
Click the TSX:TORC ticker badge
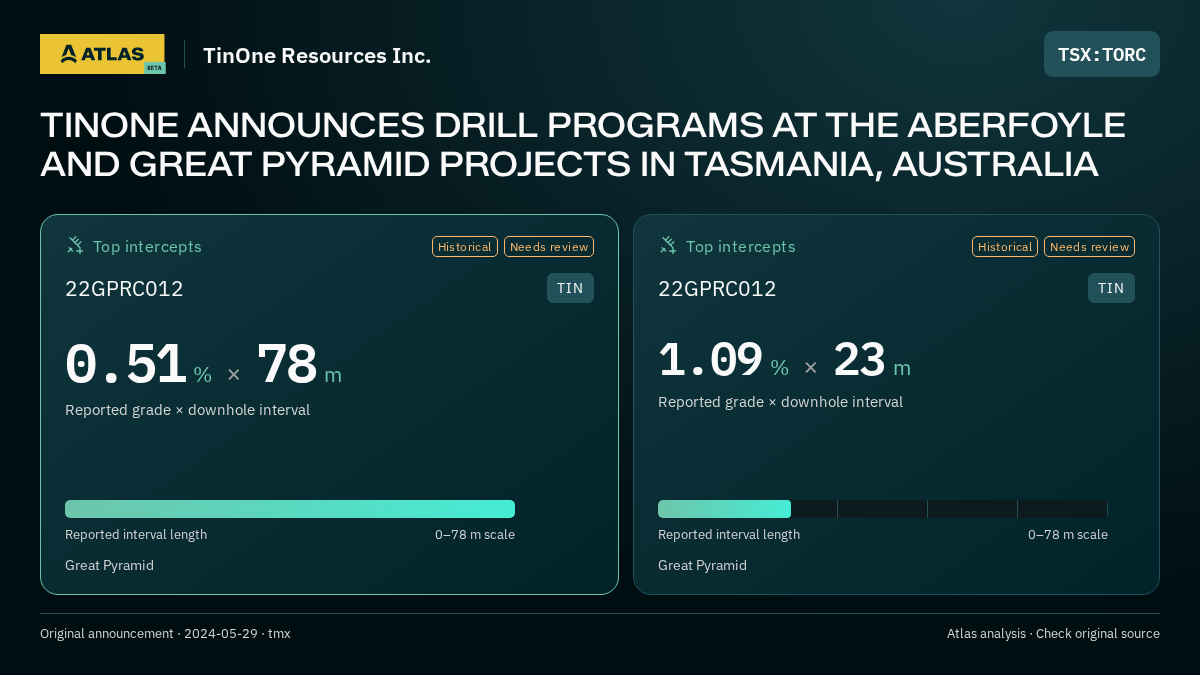click(1102, 54)
